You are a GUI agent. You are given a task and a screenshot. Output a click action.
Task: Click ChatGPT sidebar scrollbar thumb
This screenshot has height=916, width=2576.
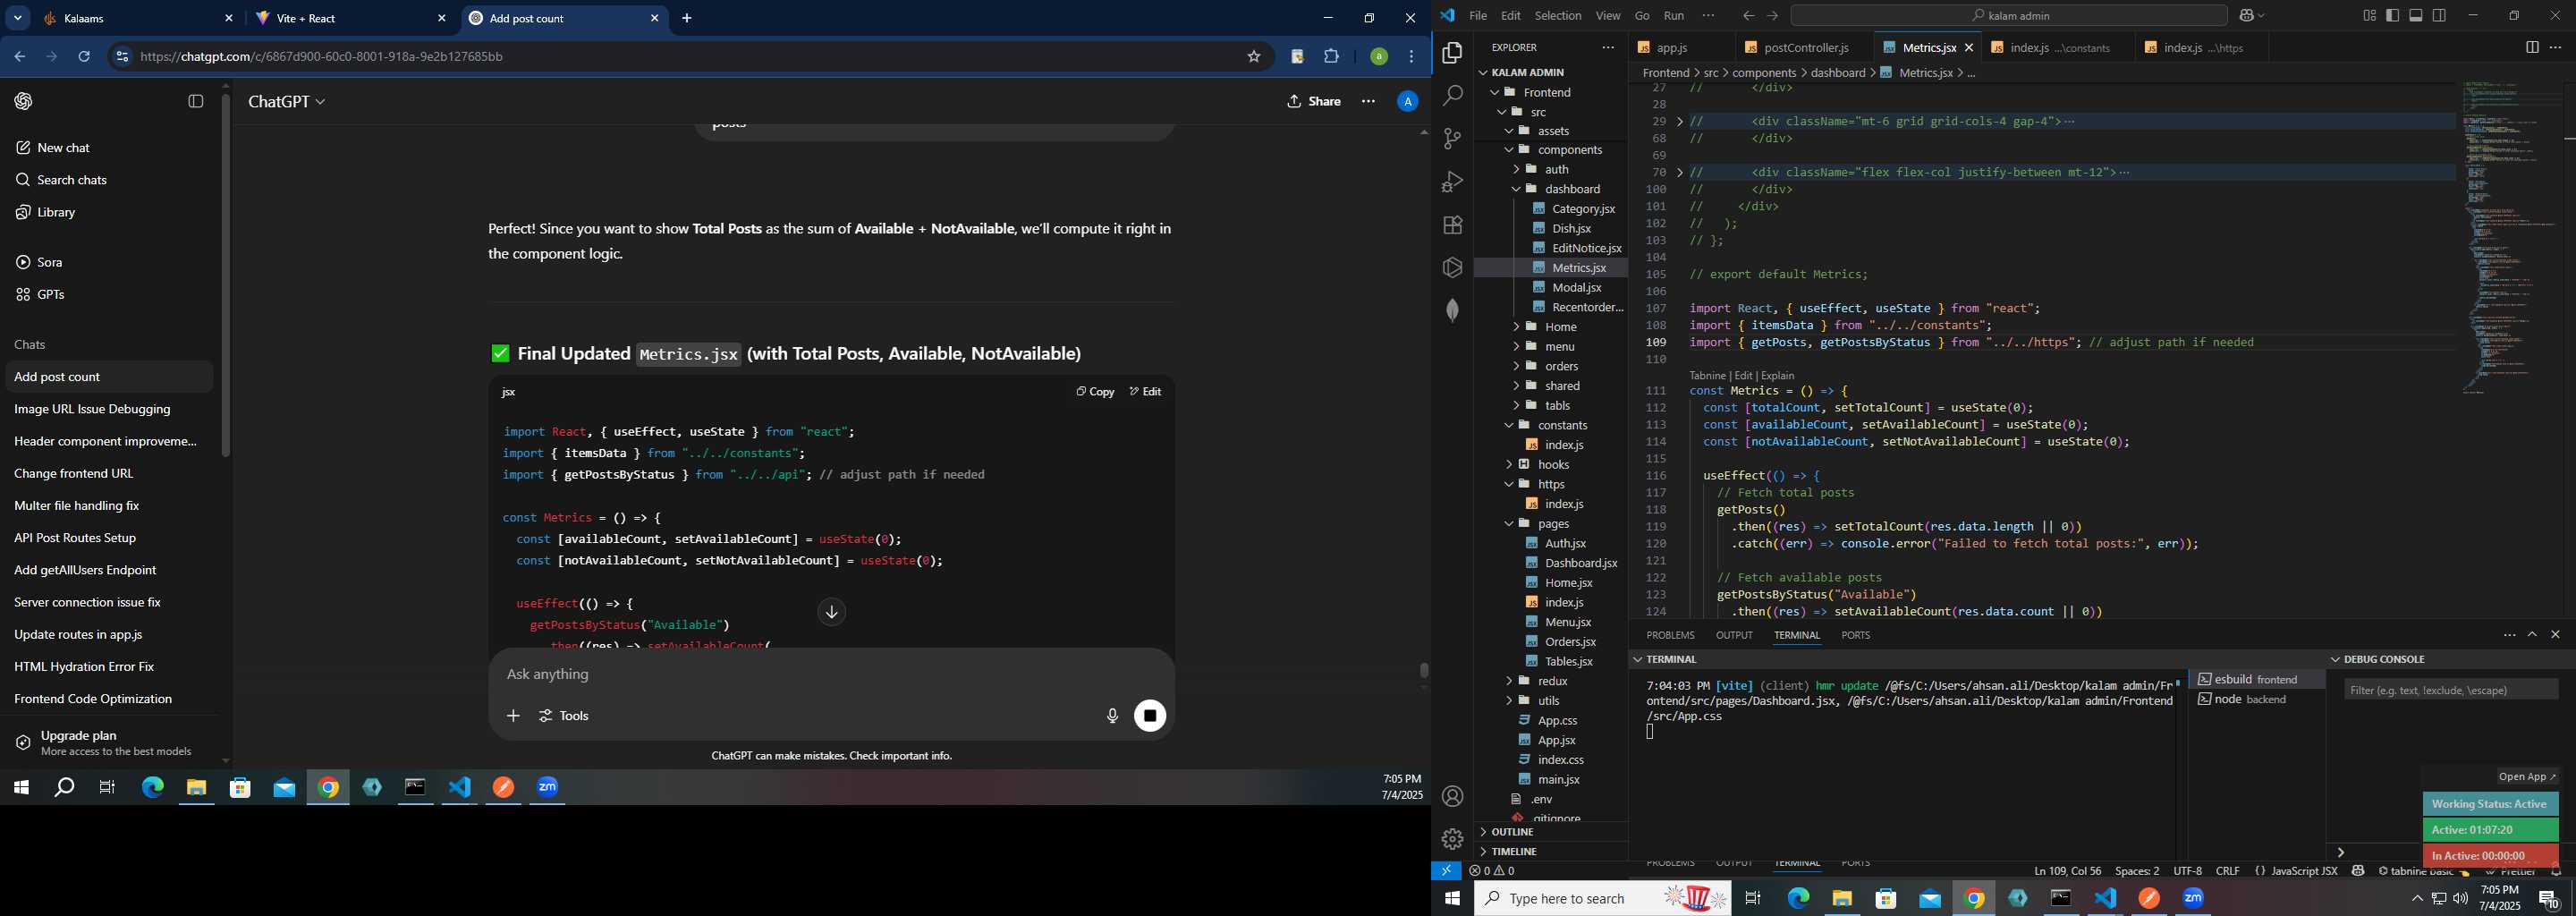[226, 275]
